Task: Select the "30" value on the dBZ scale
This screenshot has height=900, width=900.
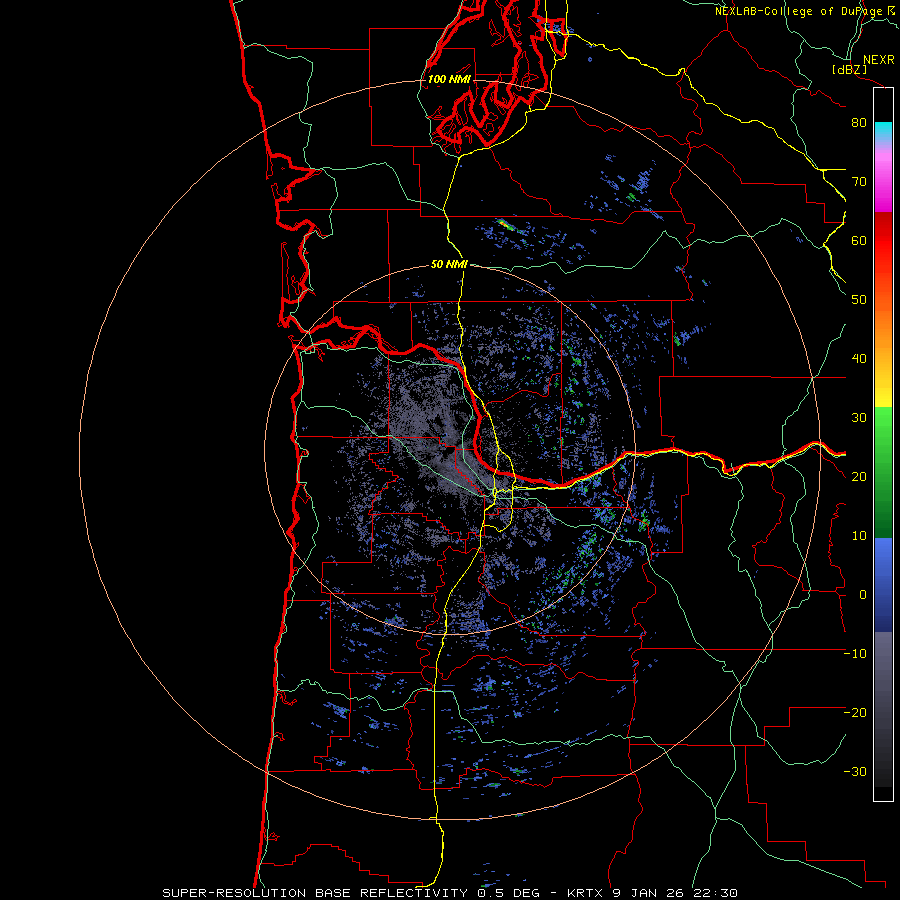Action: (859, 418)
